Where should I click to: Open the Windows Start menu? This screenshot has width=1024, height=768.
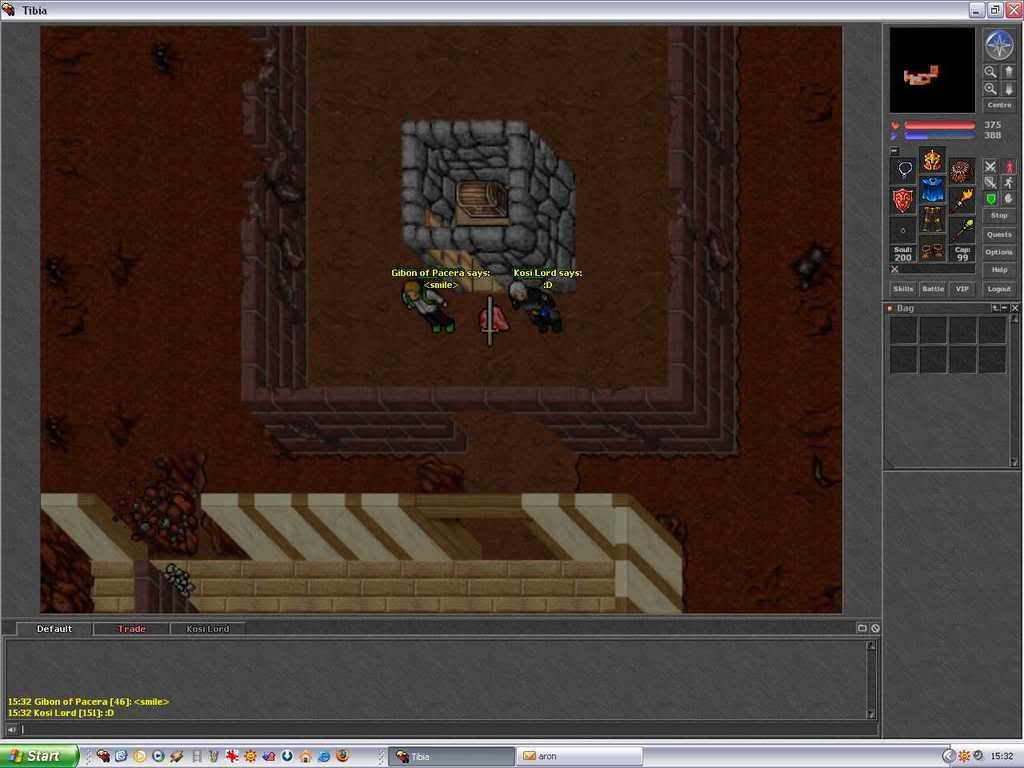coord(38,756)
